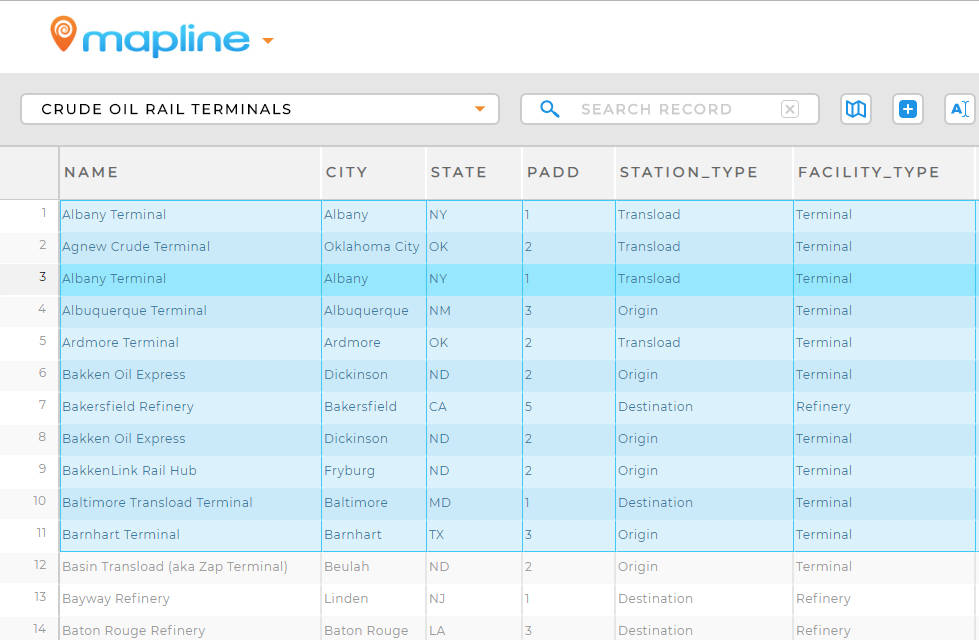Click the 'NM' state cell

[474, 310]
